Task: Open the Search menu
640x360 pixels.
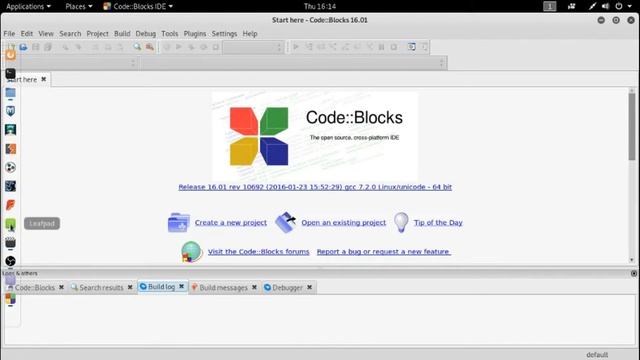Action: click(x=70, y=33)
